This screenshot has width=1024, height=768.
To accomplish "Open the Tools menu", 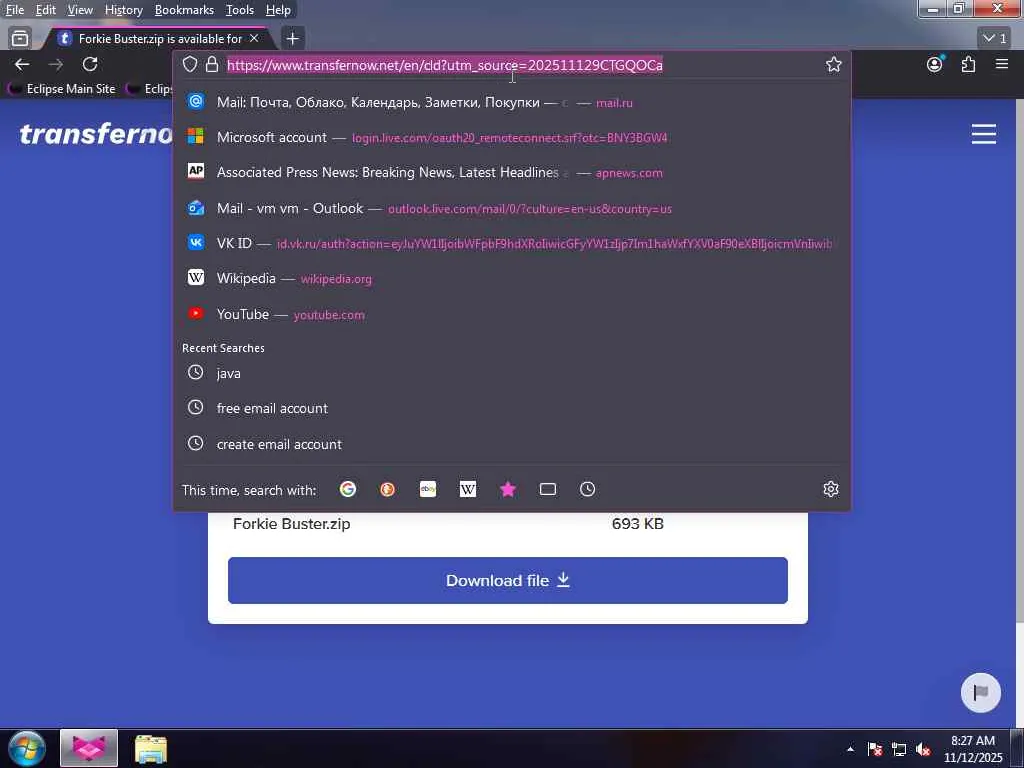I will coord(239,10).
